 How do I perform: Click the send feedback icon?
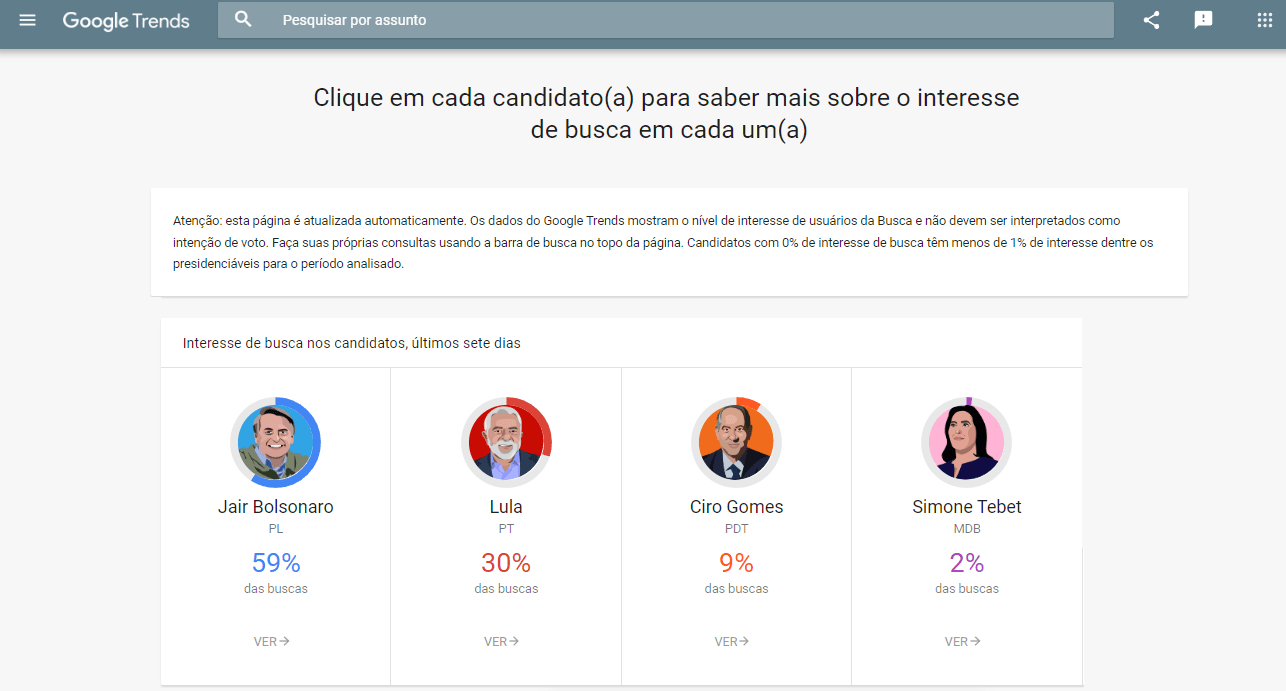[x=1203, y=20]
